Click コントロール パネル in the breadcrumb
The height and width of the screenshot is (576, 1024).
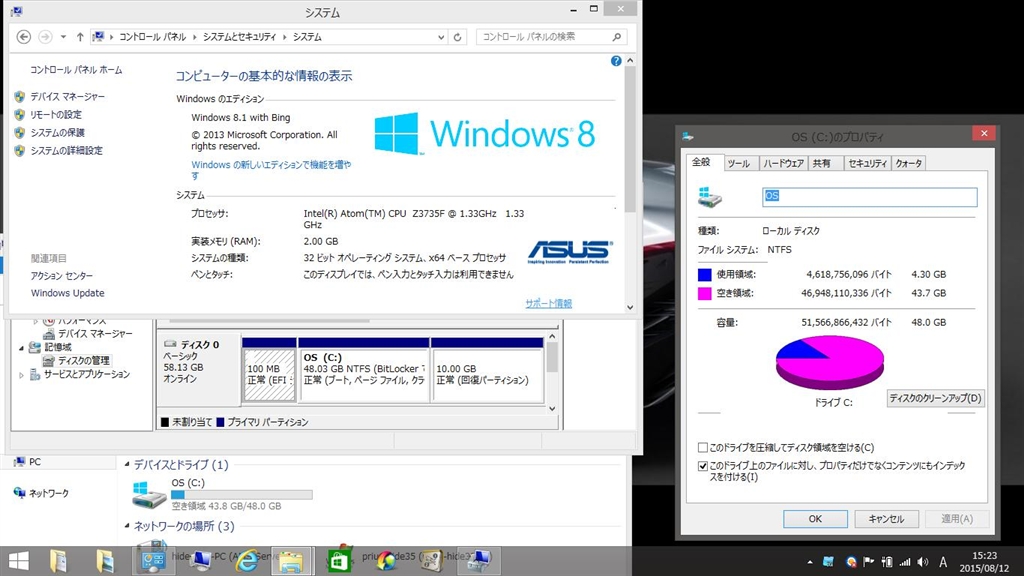pyautogui.click(x=152, y=37)
